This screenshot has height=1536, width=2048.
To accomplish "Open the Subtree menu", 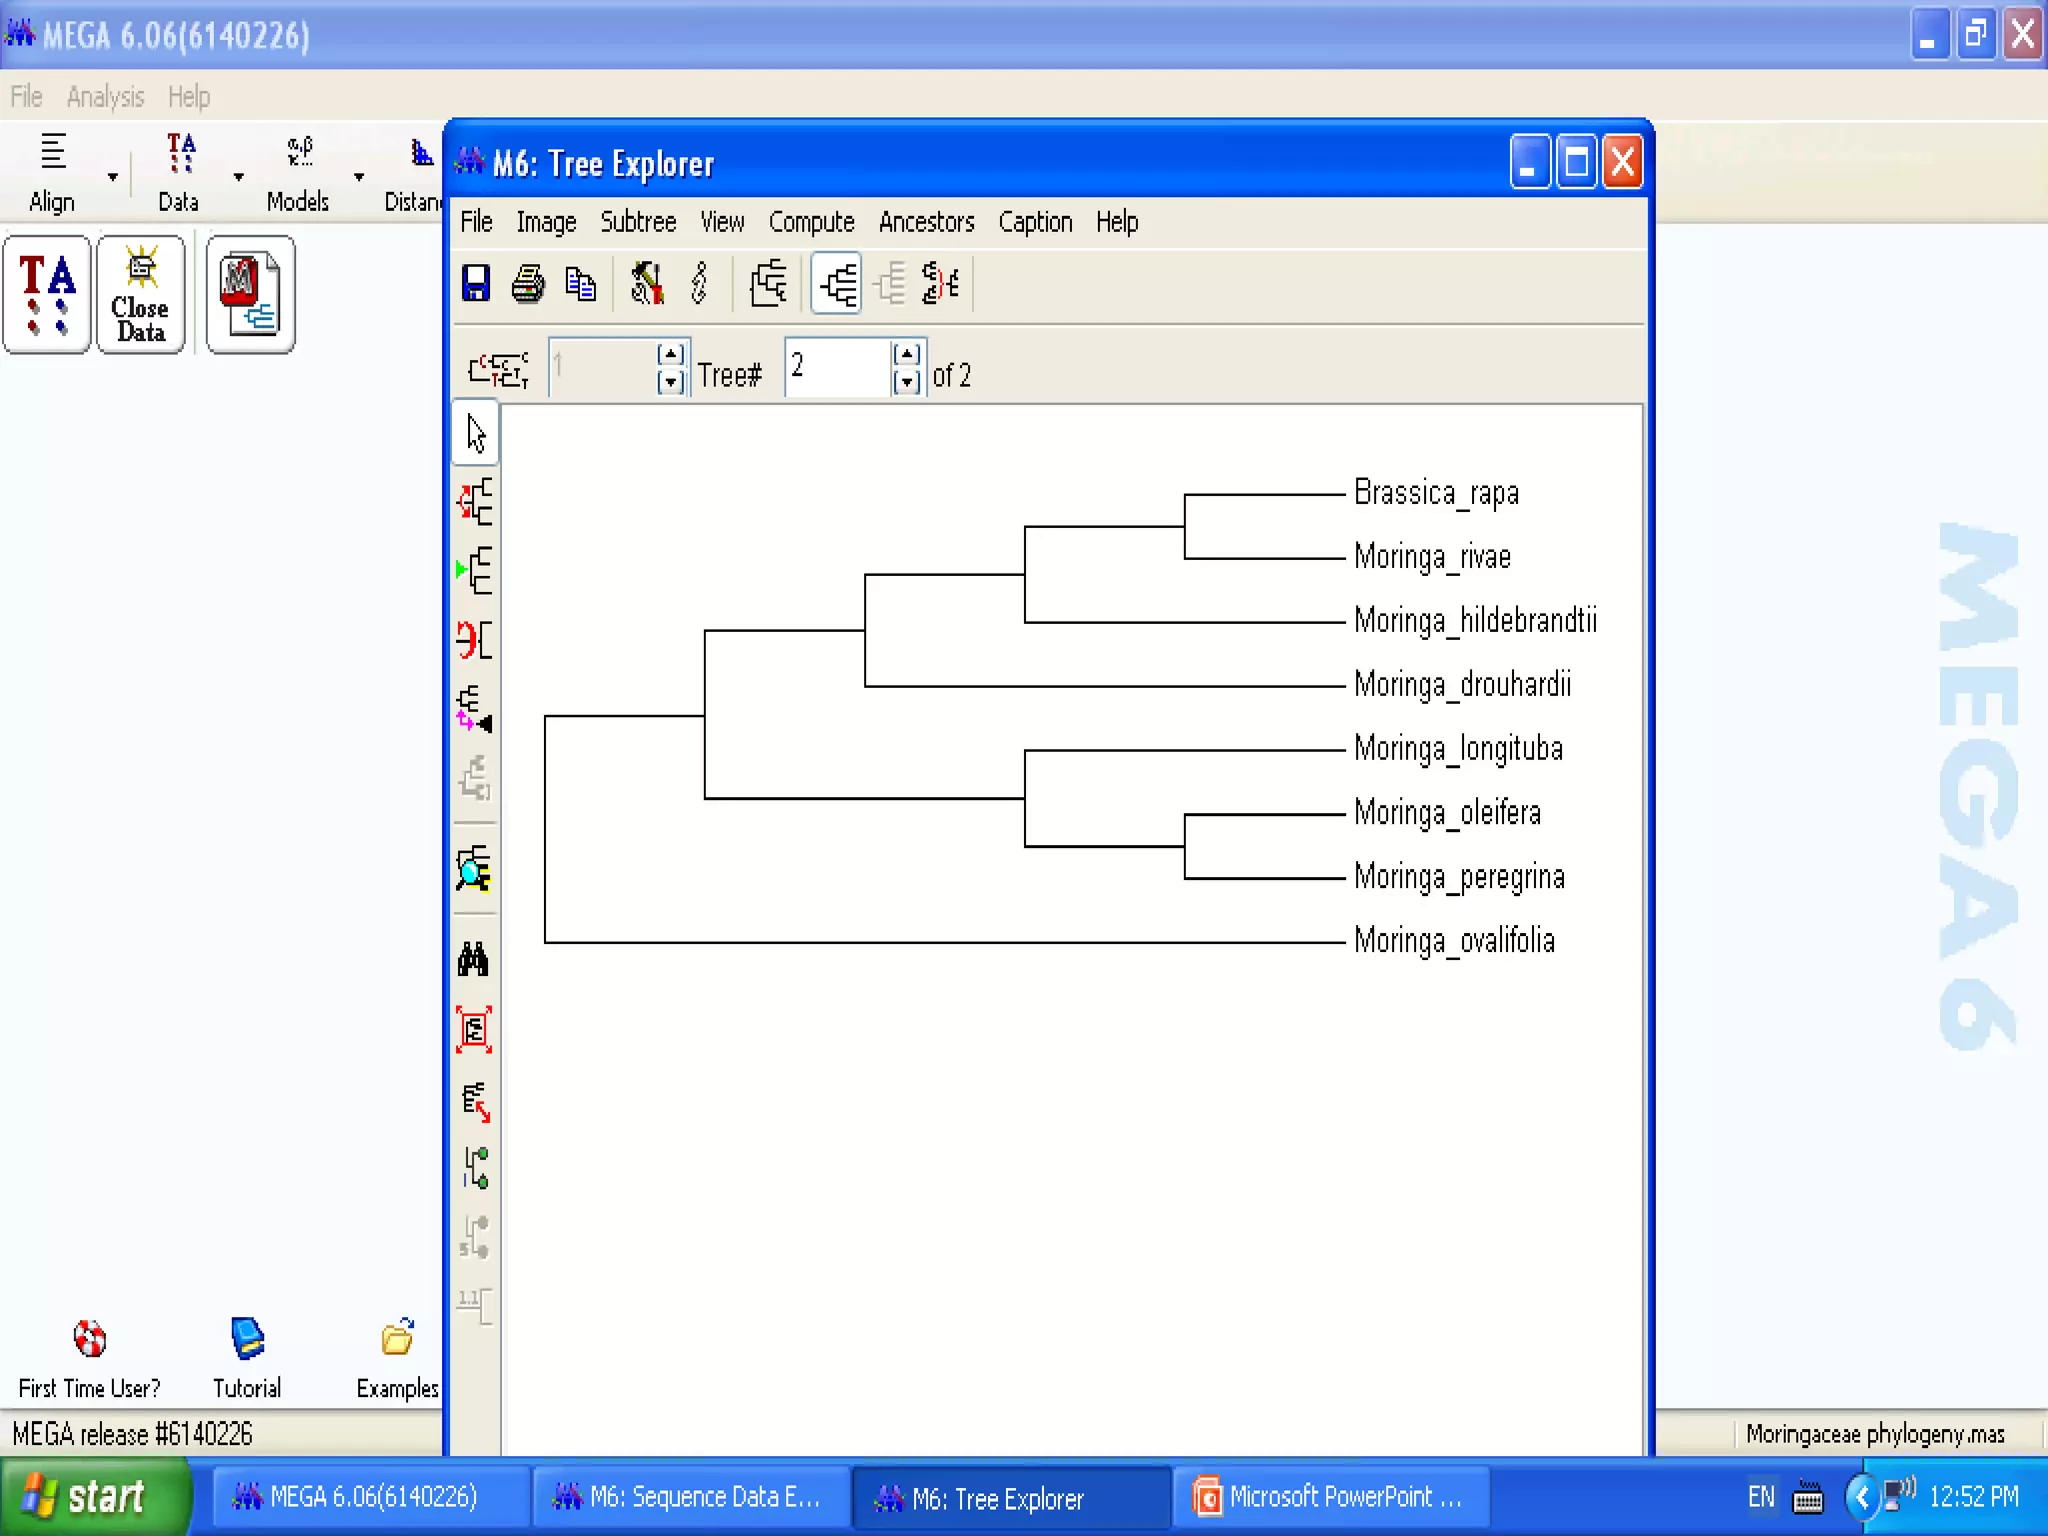I will click(x=638, y=222).
